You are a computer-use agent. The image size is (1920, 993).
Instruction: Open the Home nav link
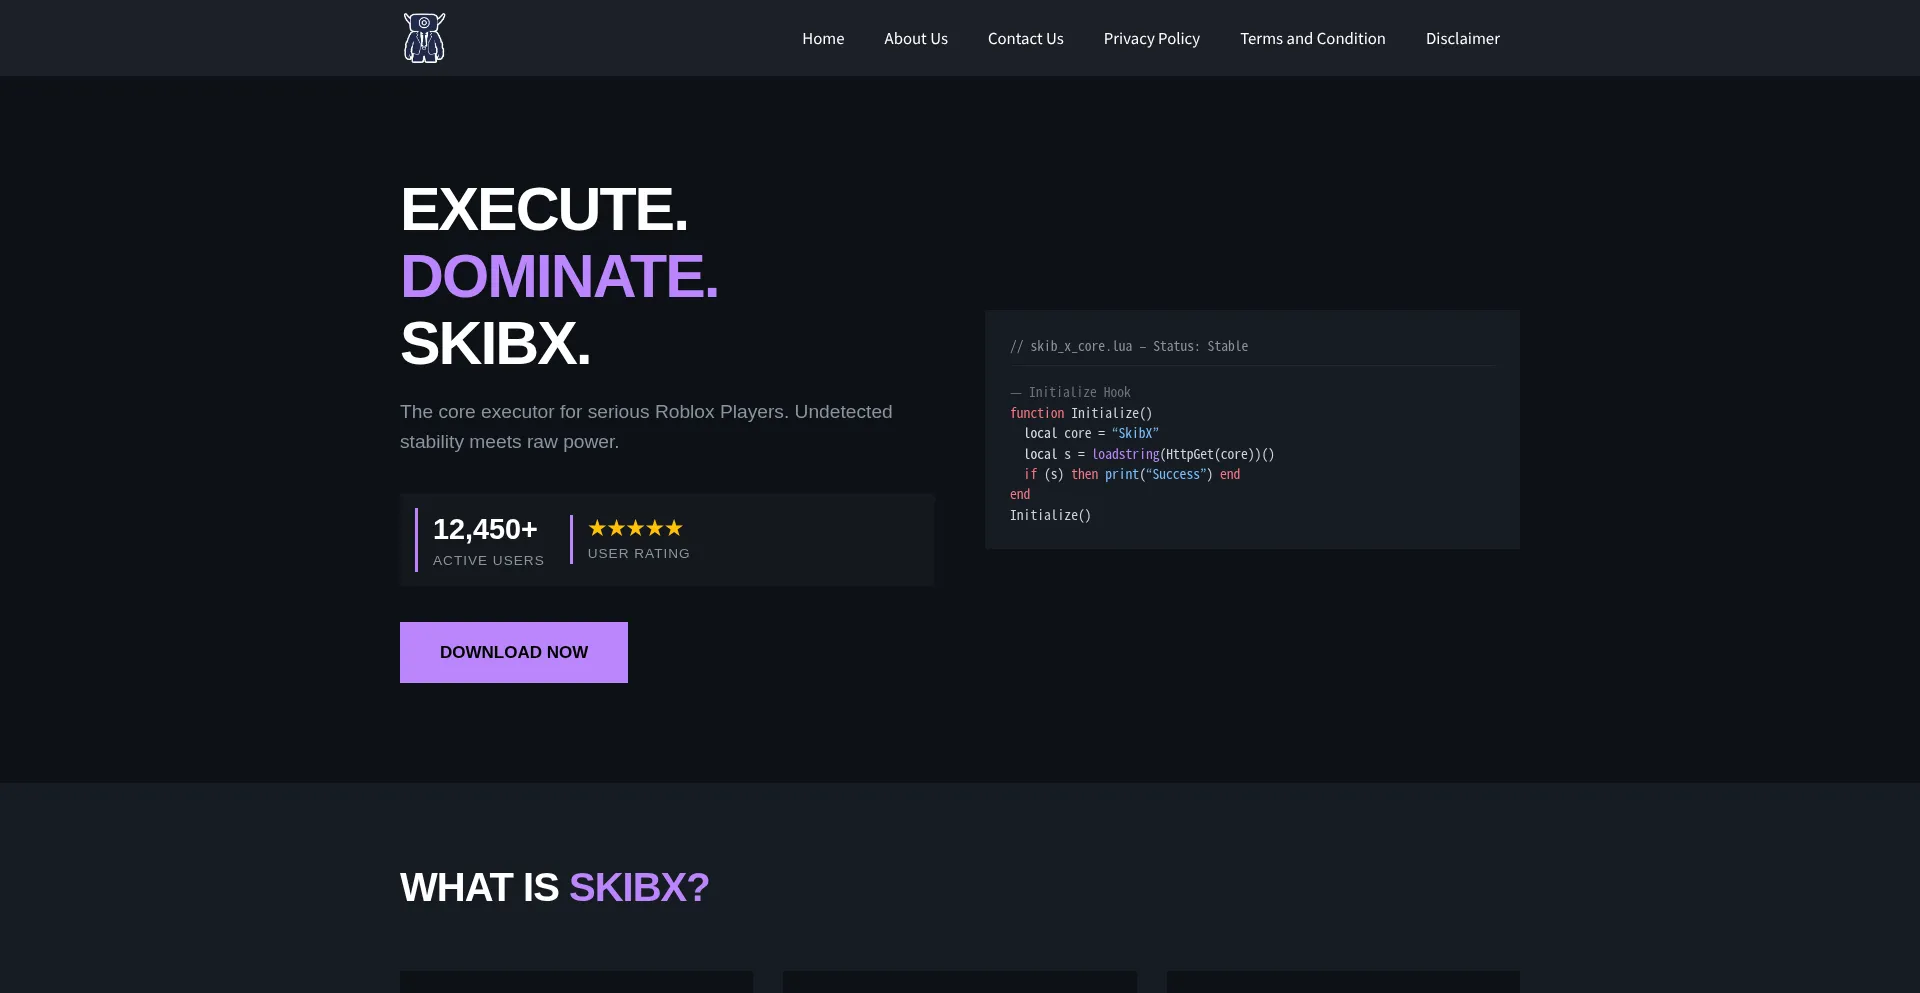pyautogui.click(x=823, y=38)
